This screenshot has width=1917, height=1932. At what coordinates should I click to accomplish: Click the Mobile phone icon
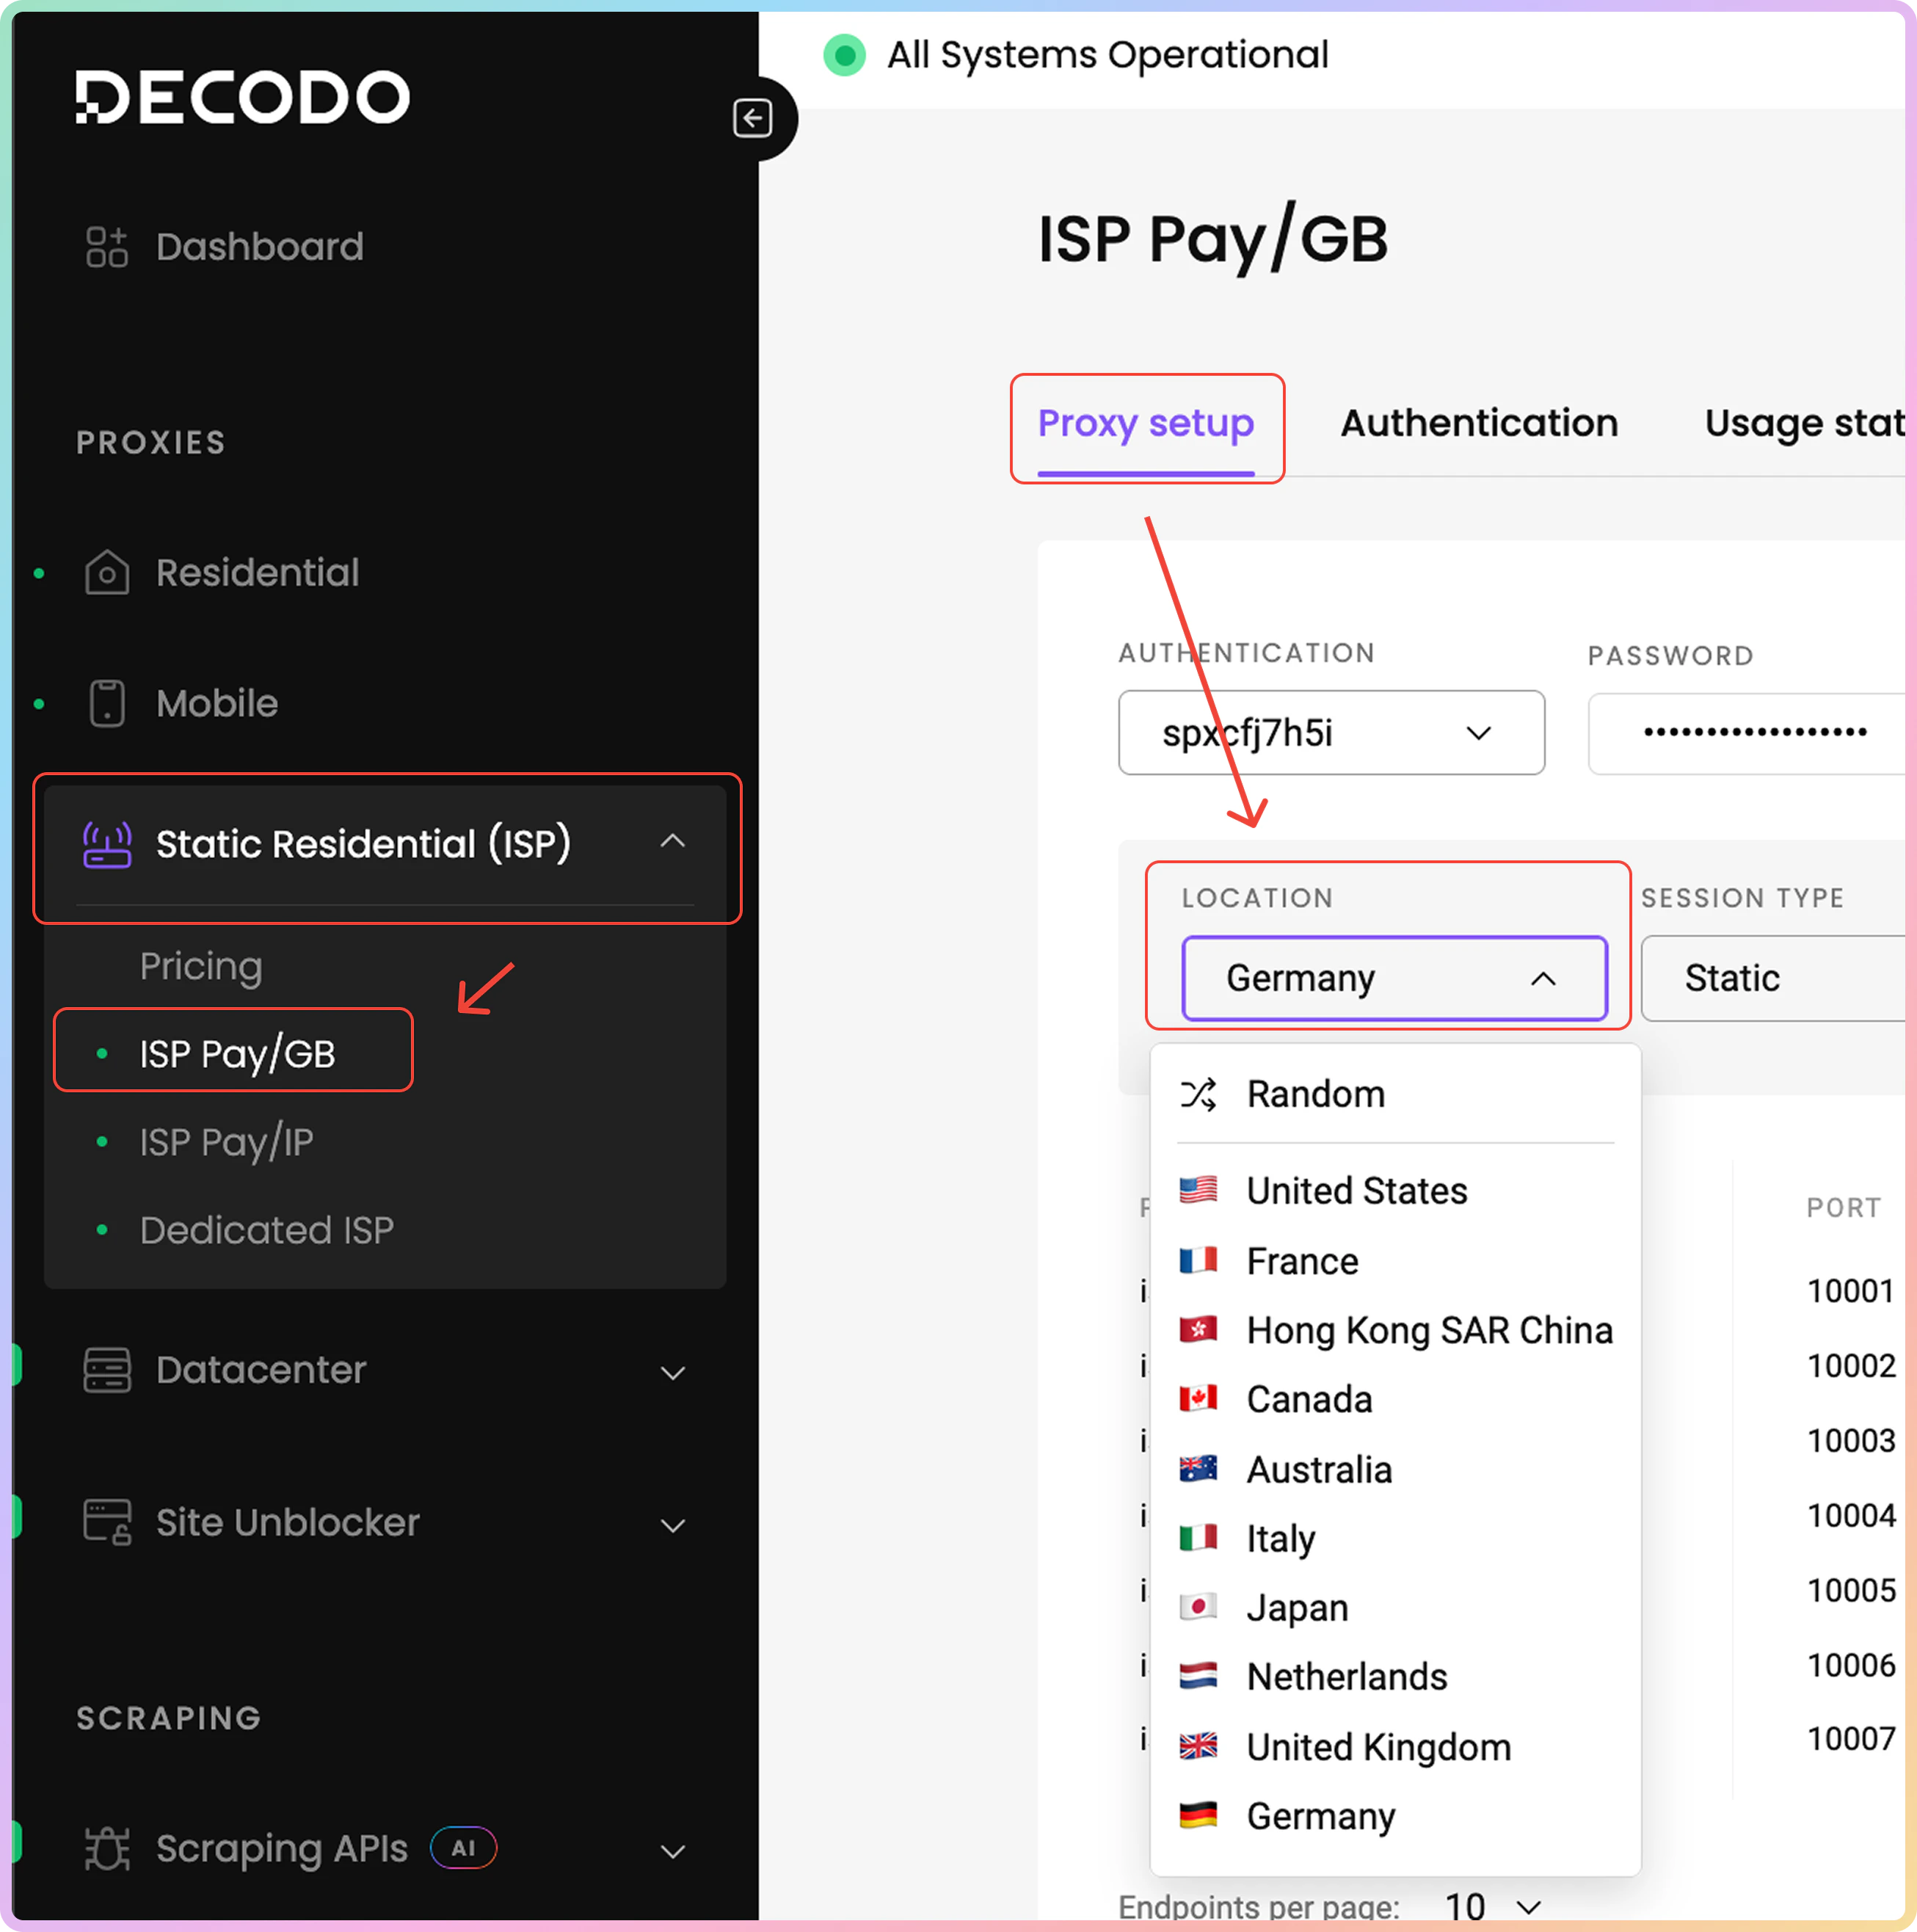click(106, 703)
